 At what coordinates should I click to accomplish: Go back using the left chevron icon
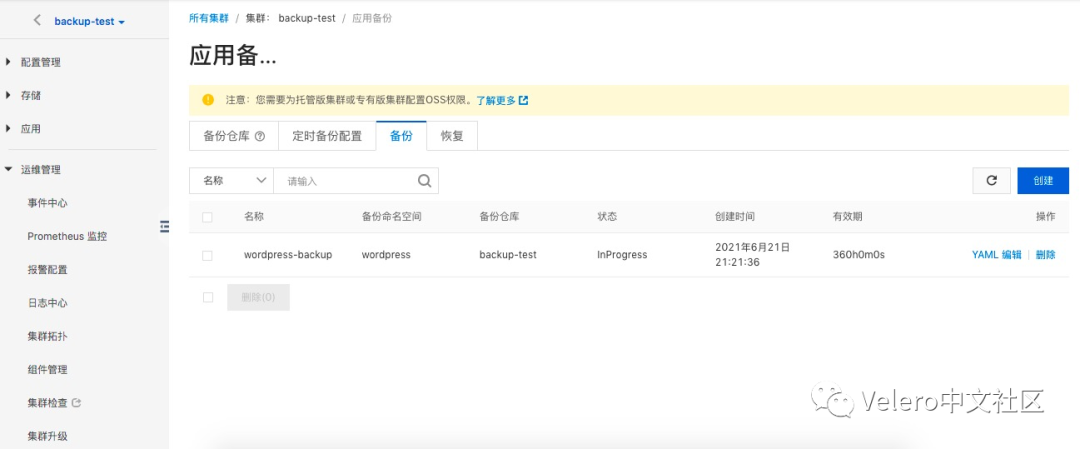click(x=37, y=21)
